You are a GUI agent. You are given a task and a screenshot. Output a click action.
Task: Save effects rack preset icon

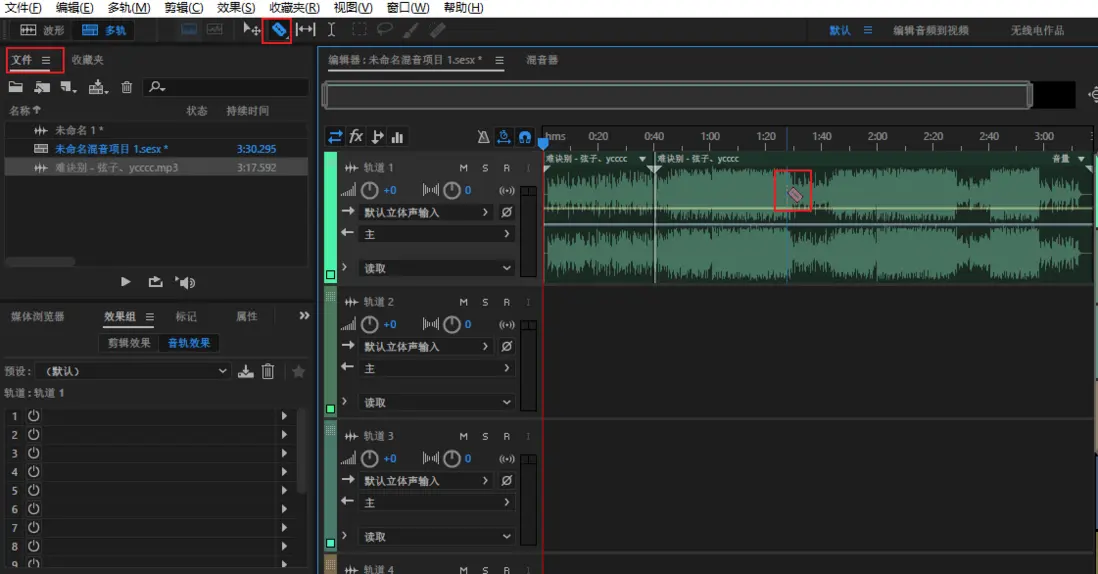pos(246,371)
